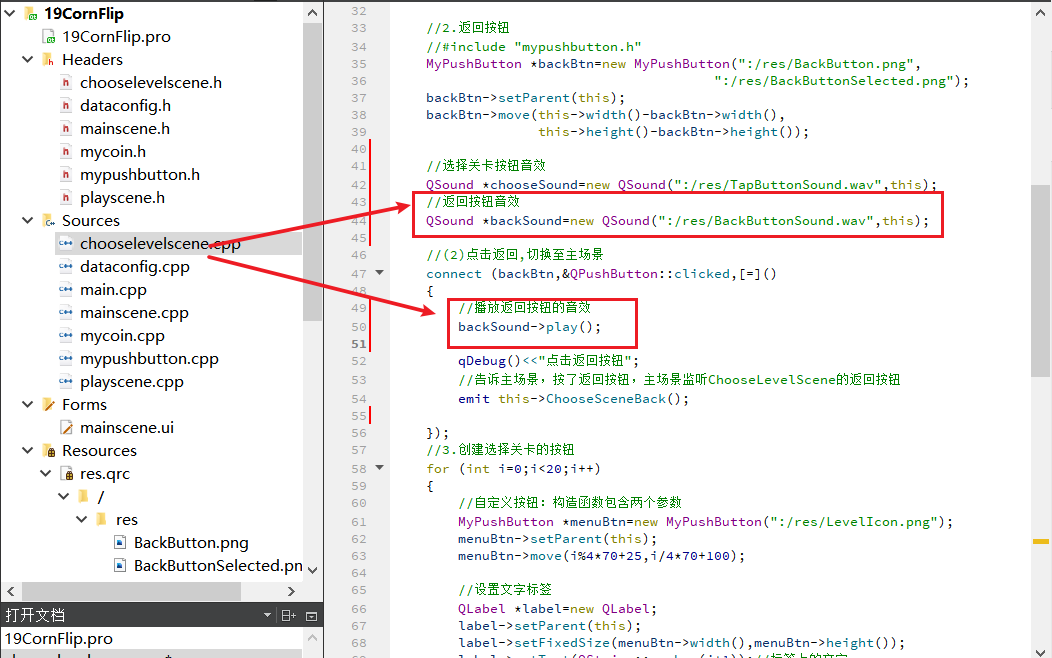Open playscene.cpp source file
This screenshot has height=658, width=1052.
click(x=132, y=381)
